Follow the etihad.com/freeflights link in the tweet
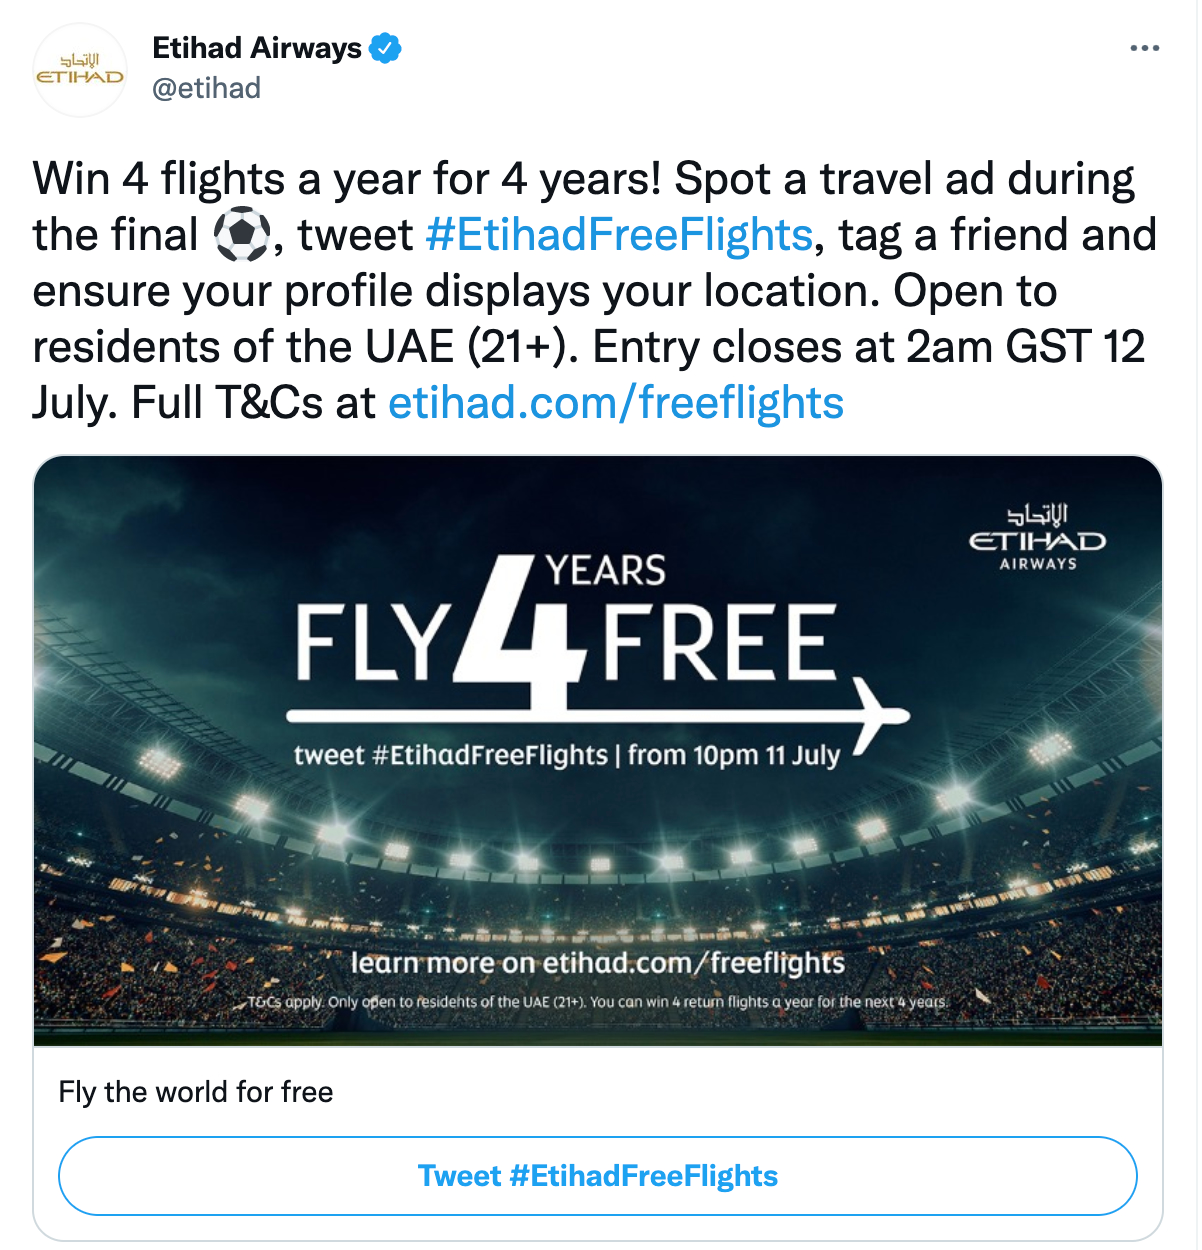The width and height of the screenshot is (1202, 1250). 616,404
